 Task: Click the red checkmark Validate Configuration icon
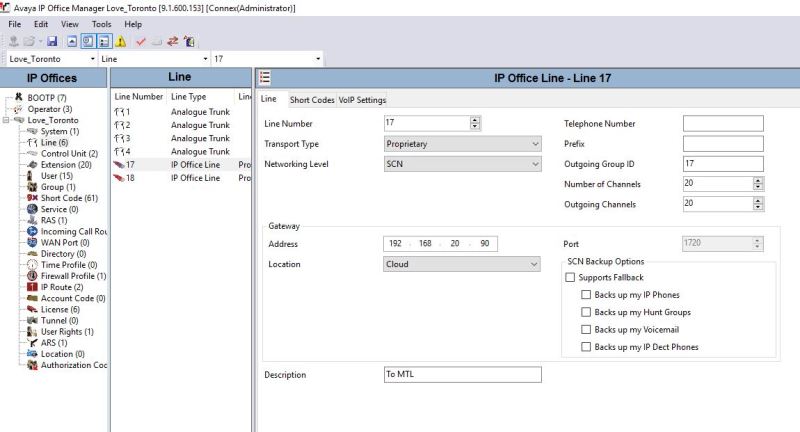click(141, 41)
